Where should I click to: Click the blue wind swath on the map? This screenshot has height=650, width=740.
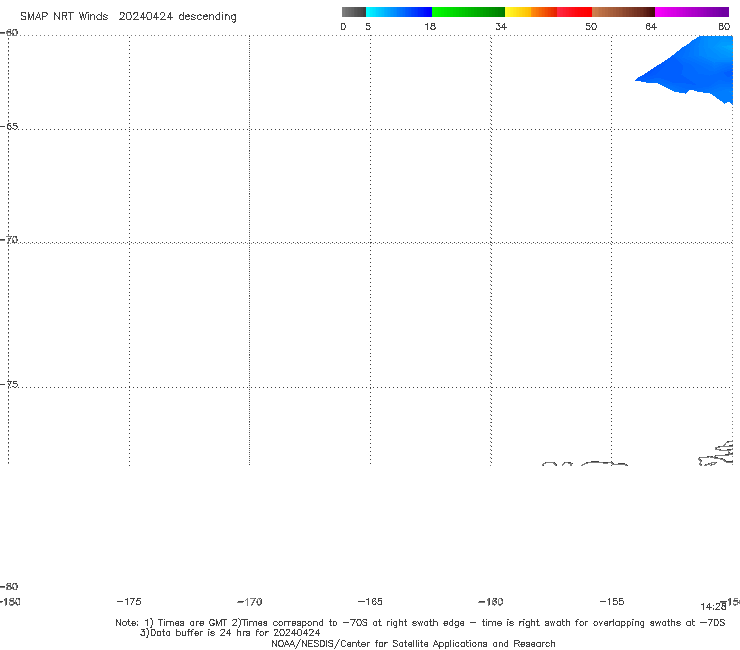point(696,68)
